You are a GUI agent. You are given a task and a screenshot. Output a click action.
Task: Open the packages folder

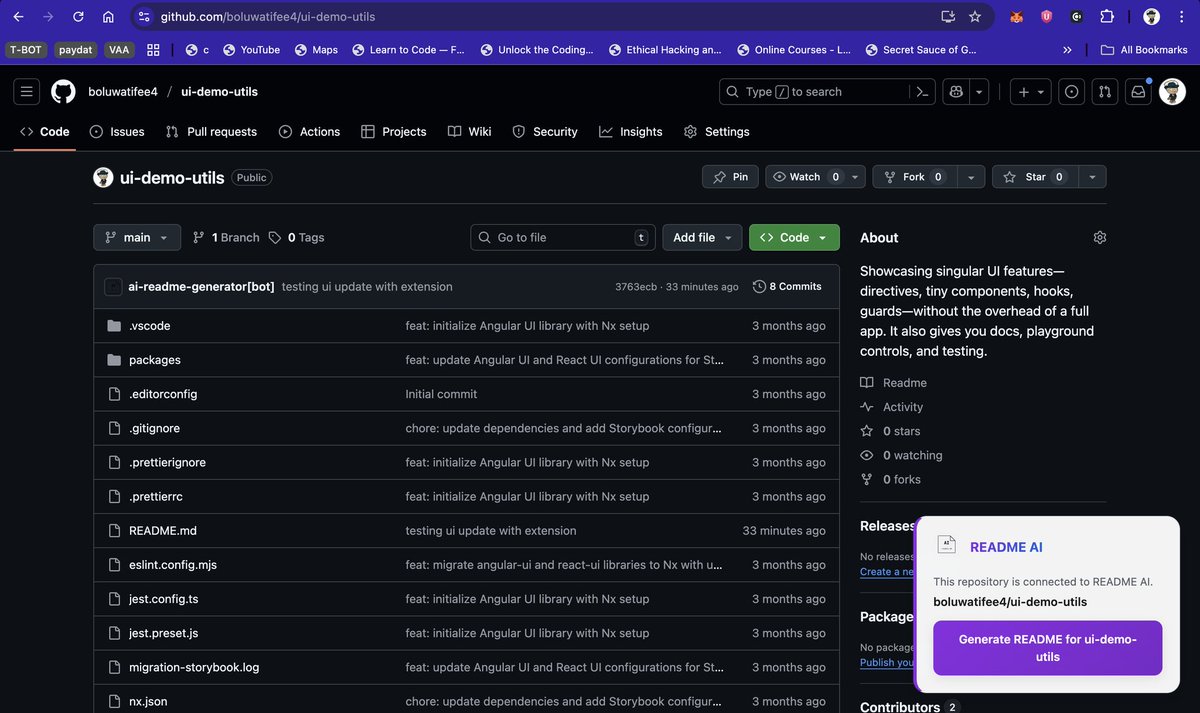point(155,360)
